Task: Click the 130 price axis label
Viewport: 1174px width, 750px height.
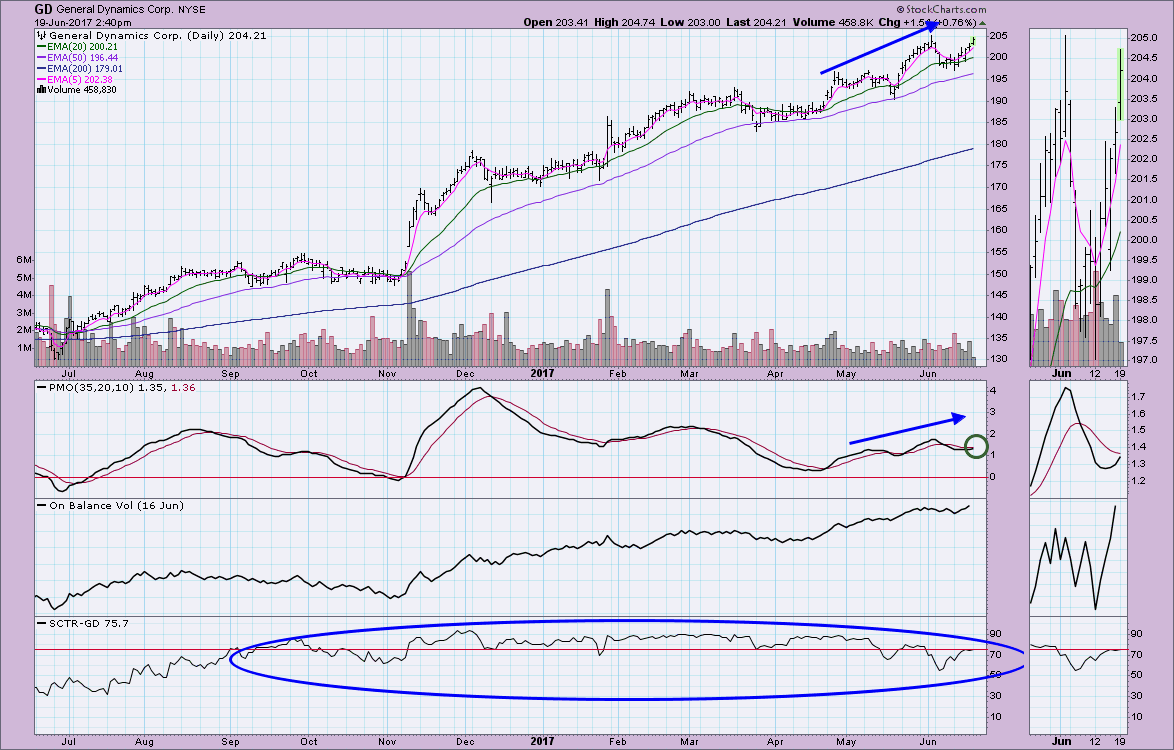Action: 999,359
